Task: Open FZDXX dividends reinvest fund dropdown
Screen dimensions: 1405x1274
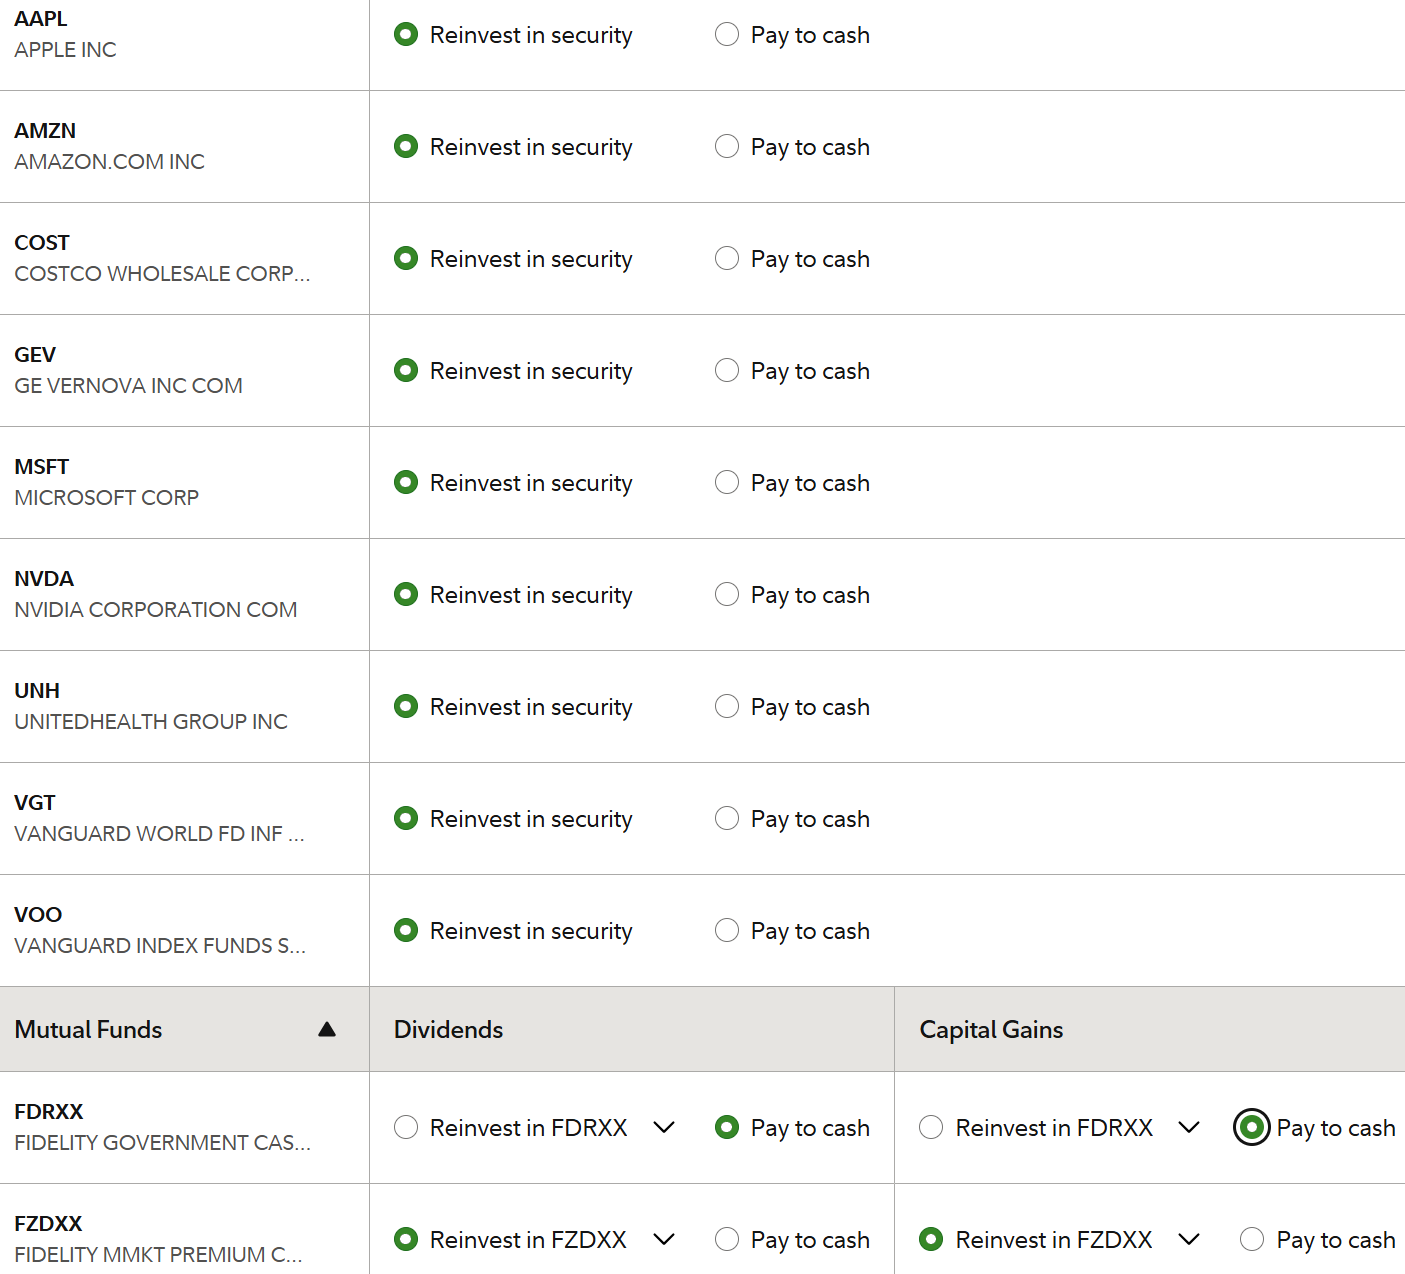Action: (664, 1240)
